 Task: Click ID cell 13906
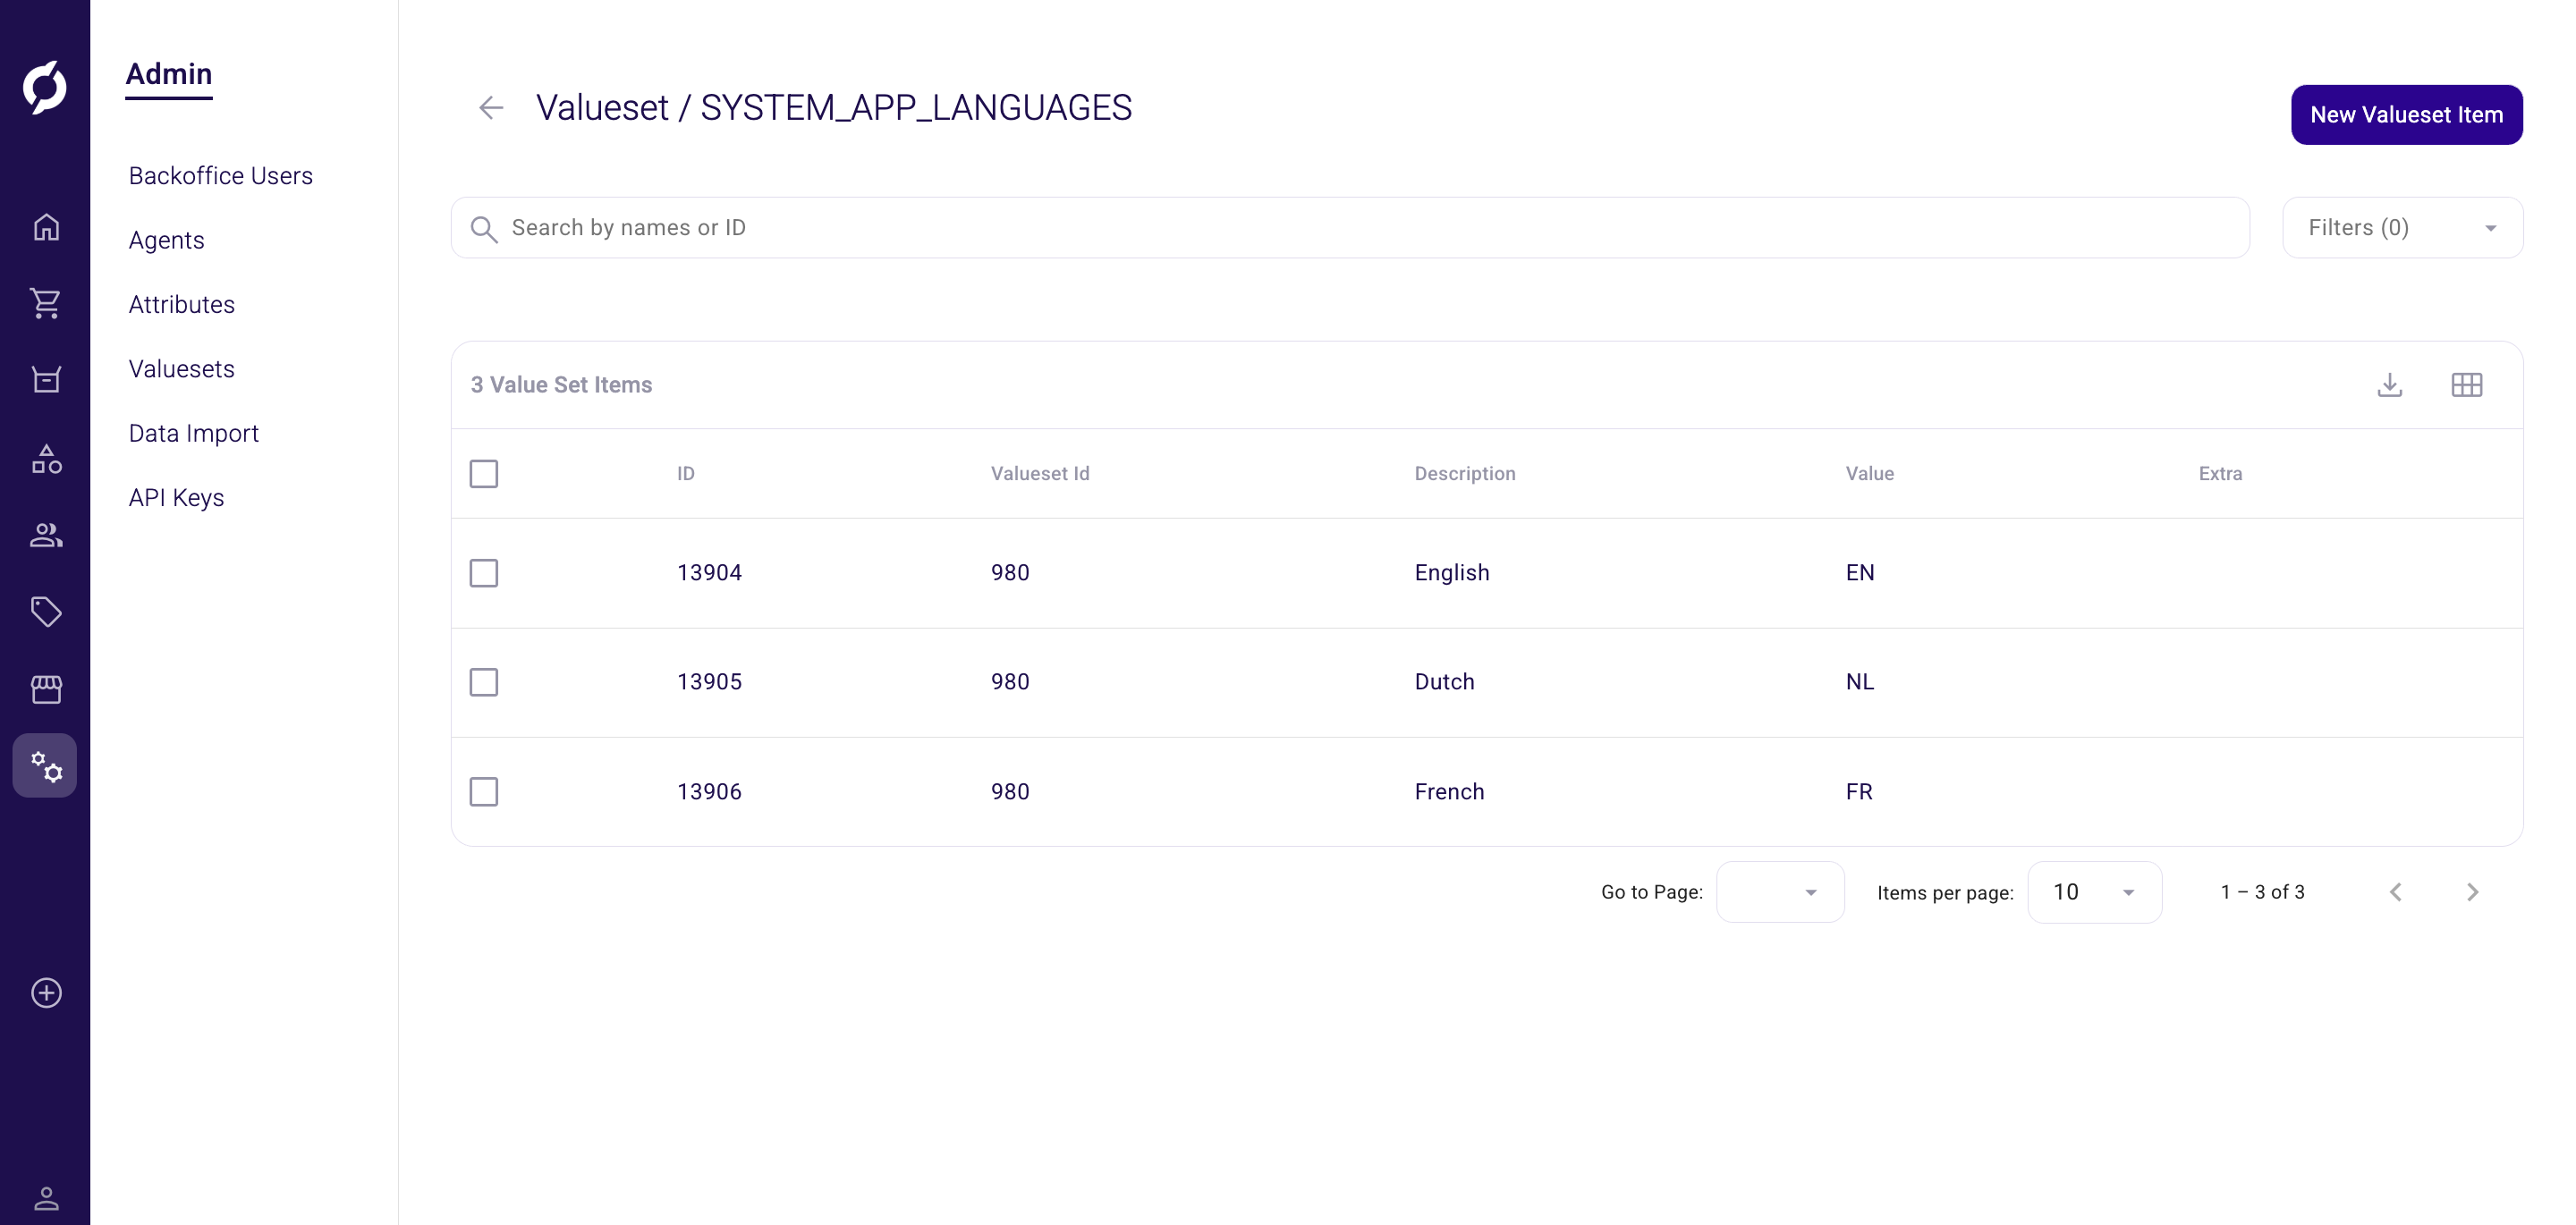coord(710,792)
